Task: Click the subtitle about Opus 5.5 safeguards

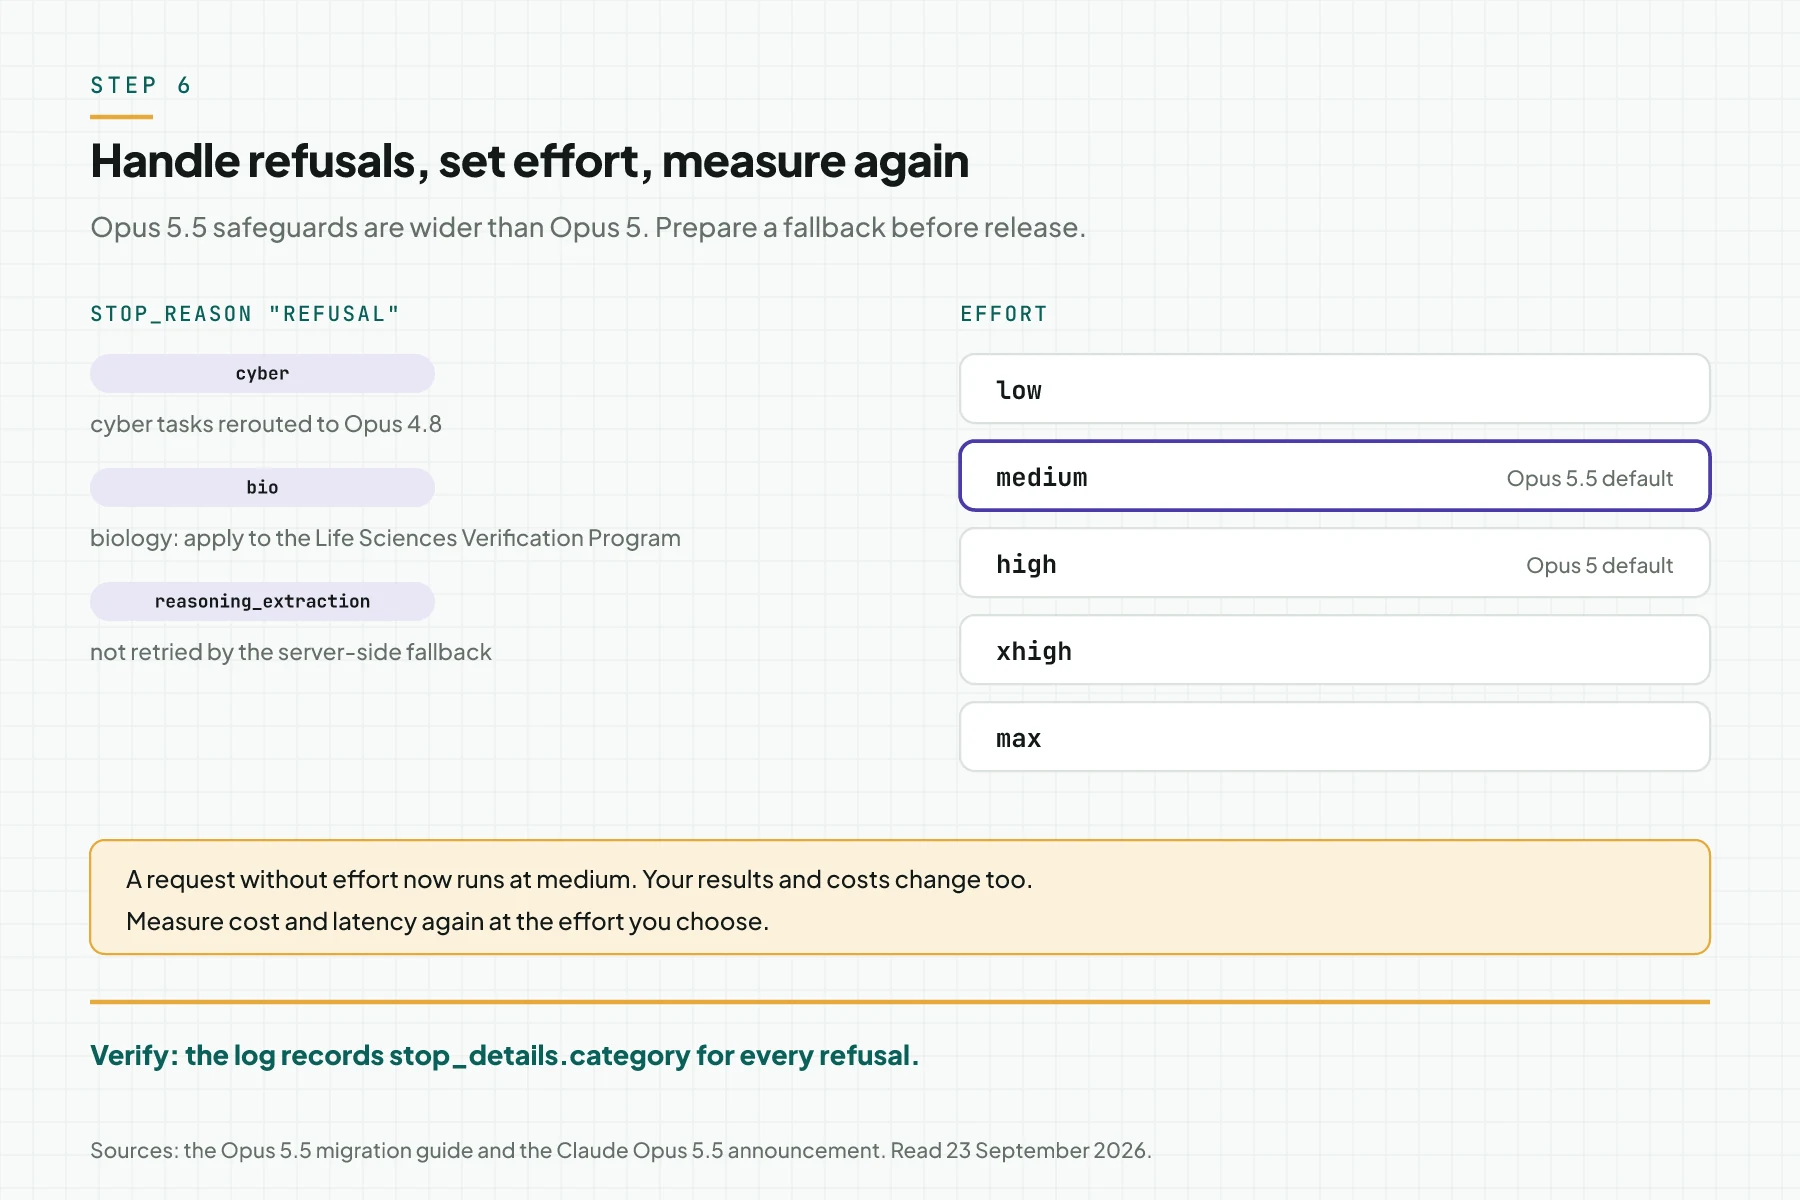Action: pos(587,228)
